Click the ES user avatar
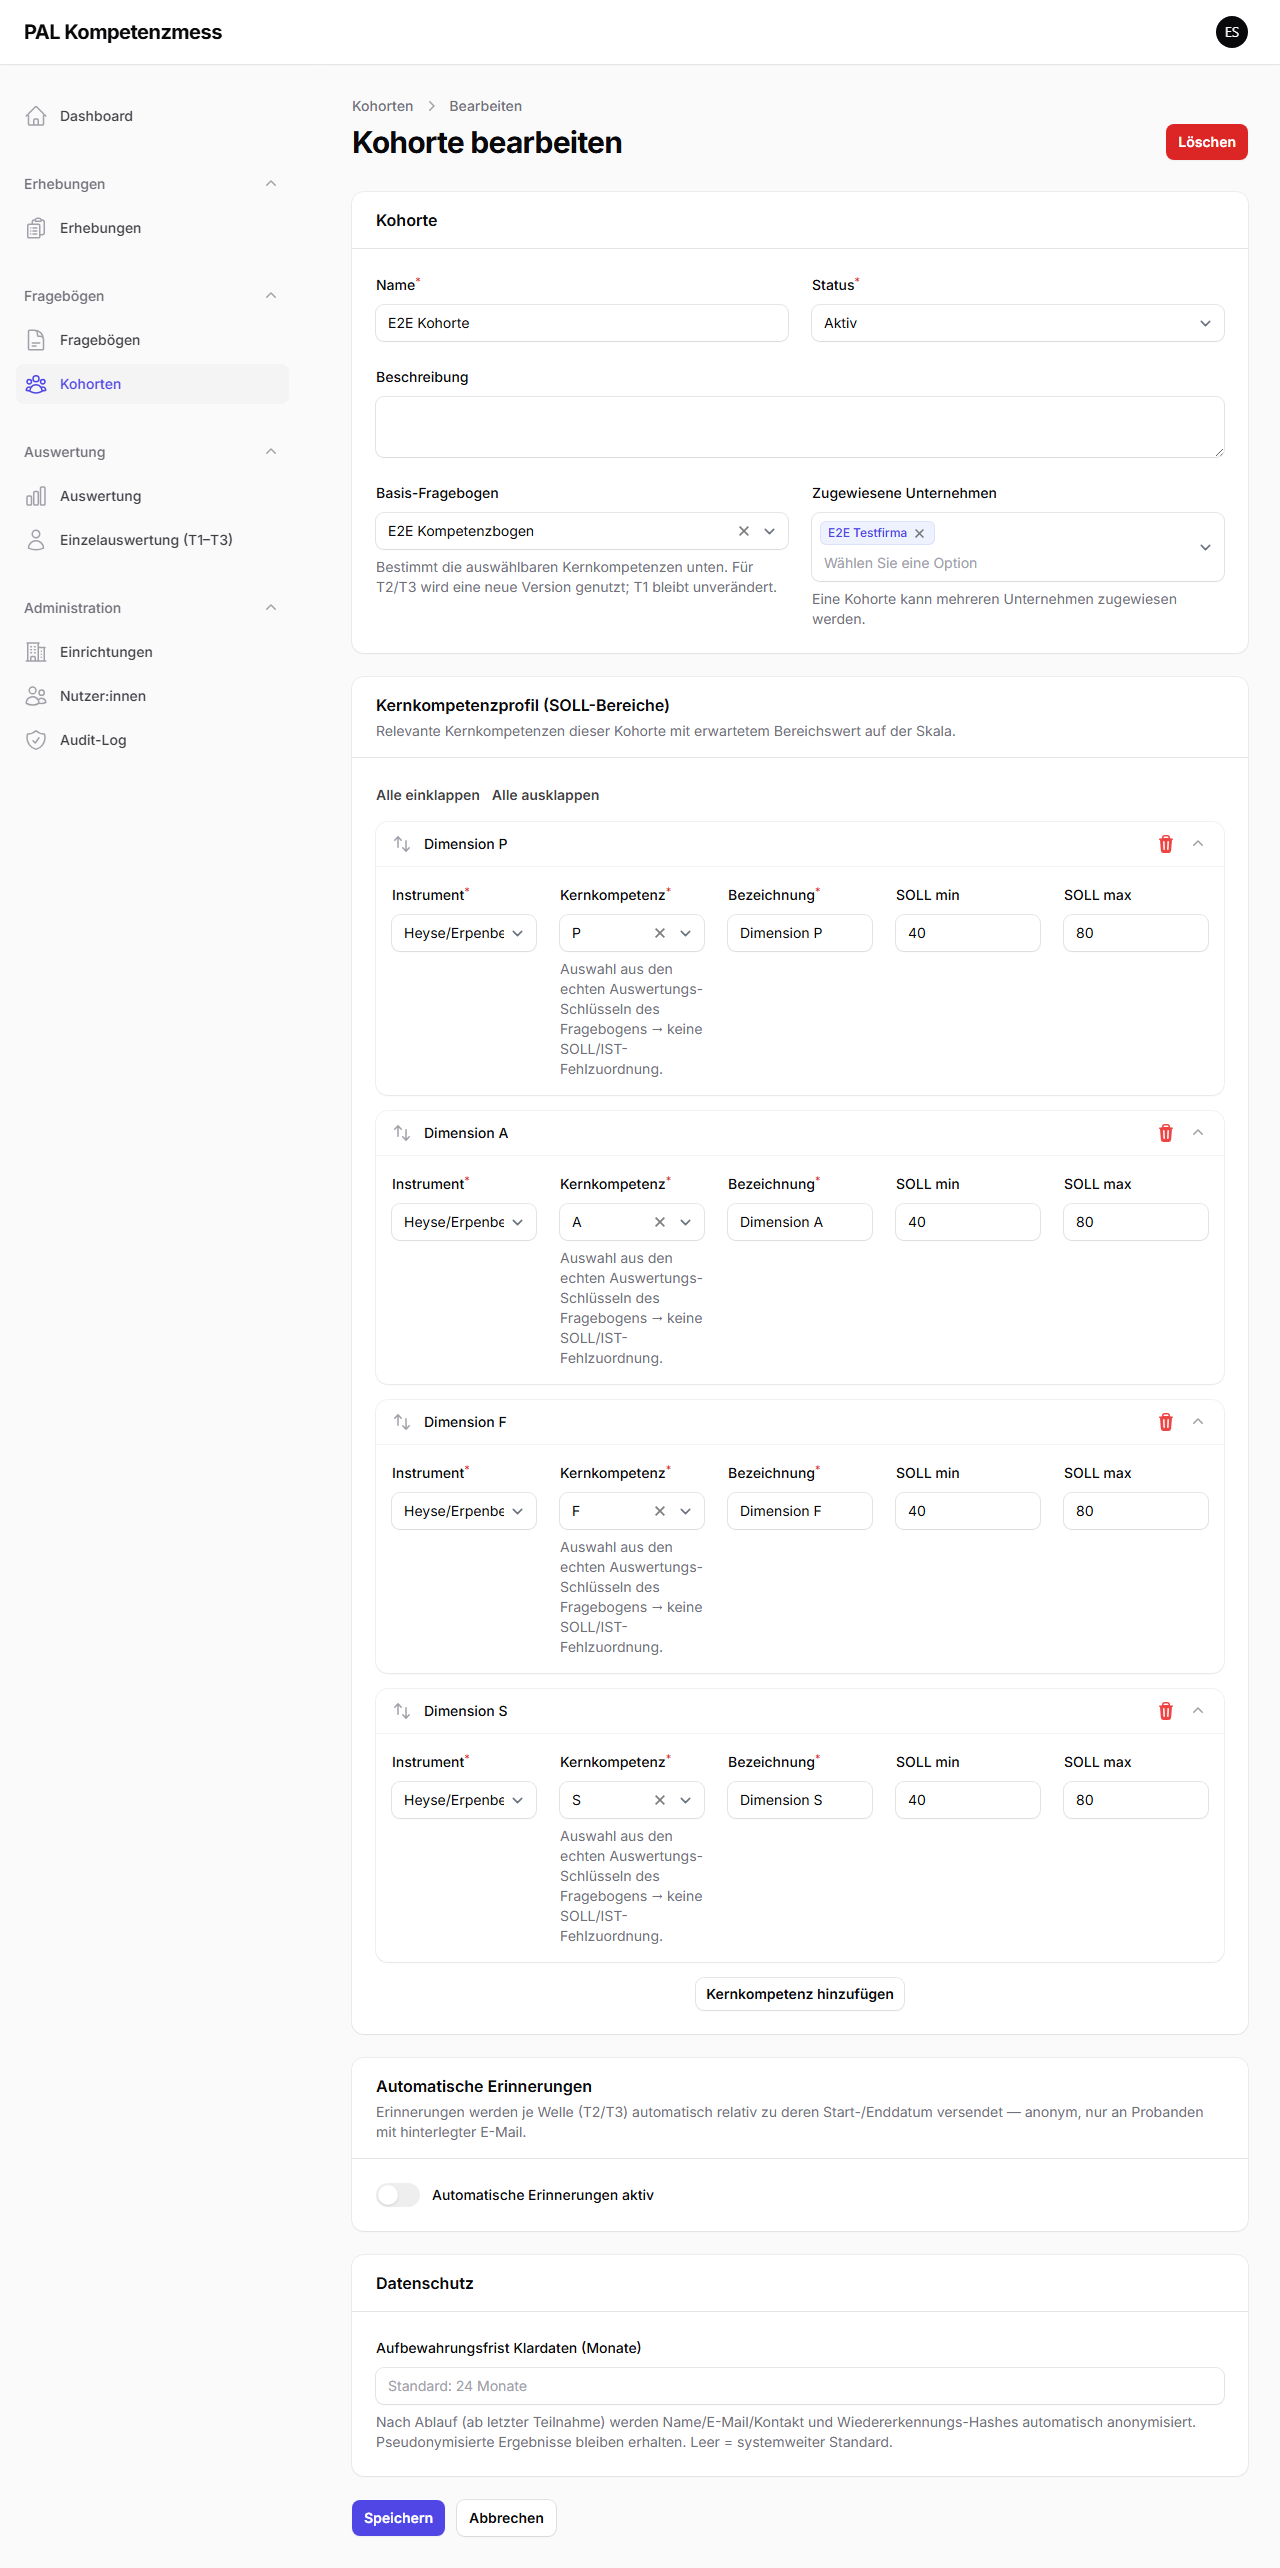1280x2568 pixels. click(1232, 32)
